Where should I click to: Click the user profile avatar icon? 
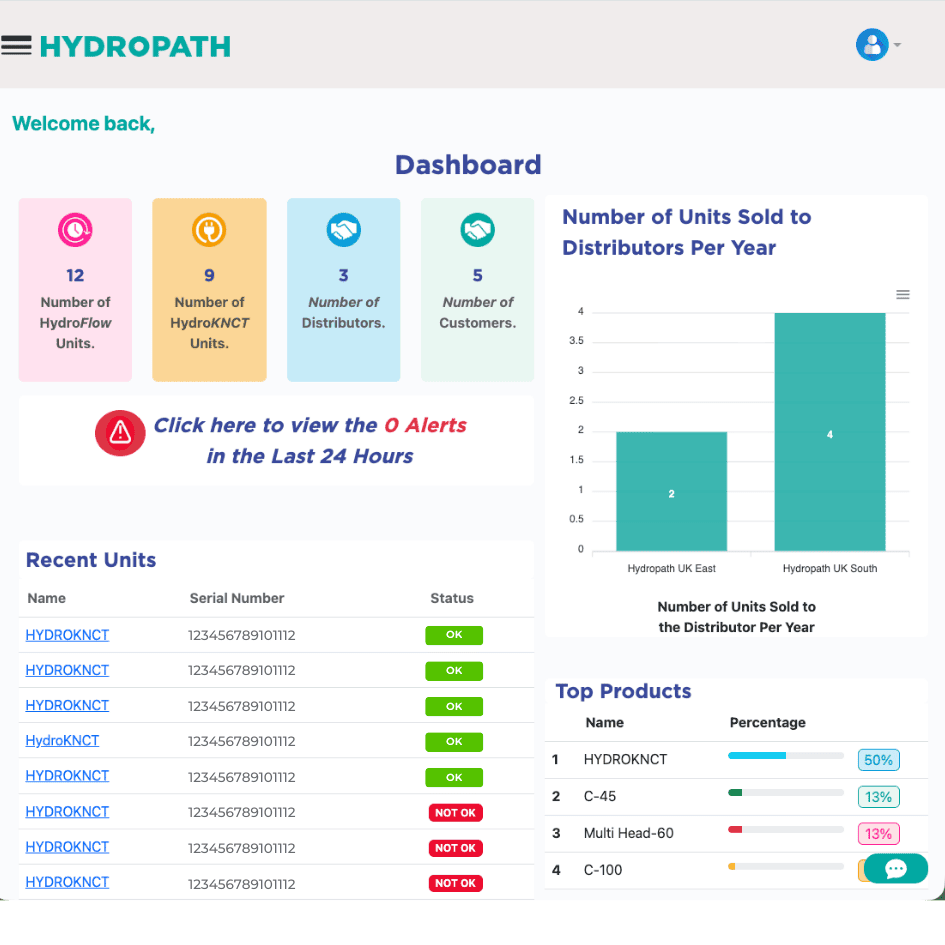(x=871, y=45)
